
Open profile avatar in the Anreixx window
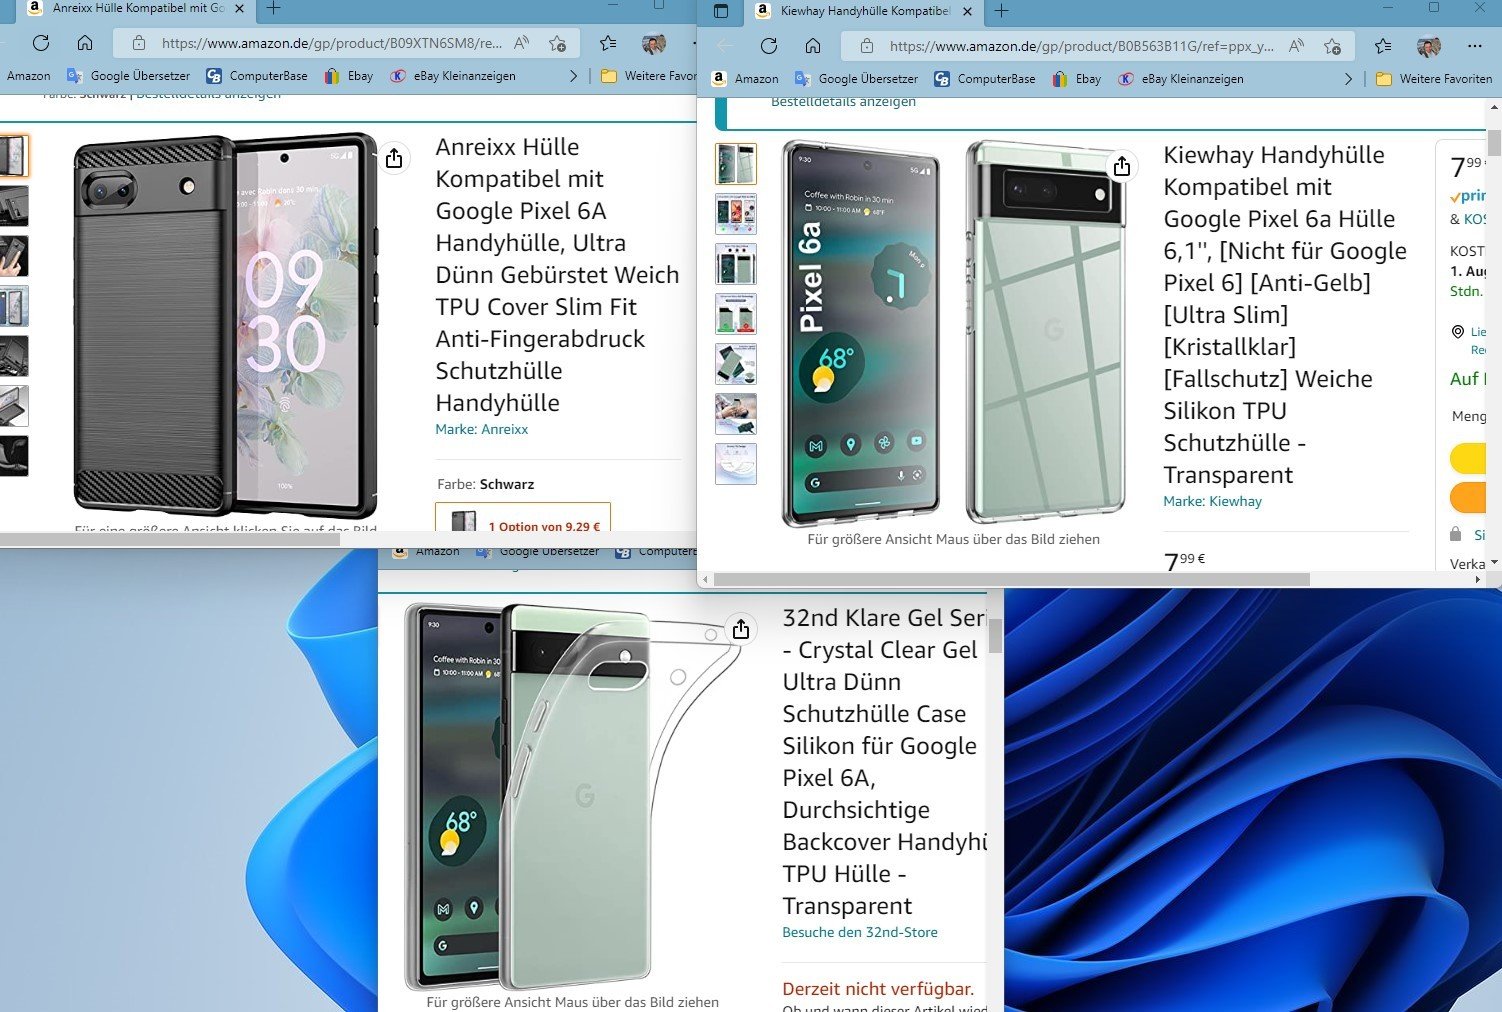point(654,43)
